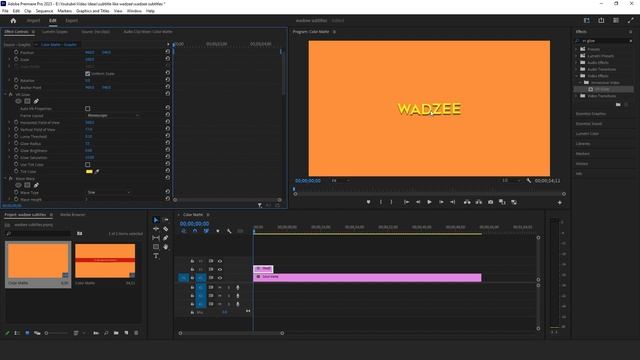Select the Type tool

pyautogui.click(x=156, y=256)
